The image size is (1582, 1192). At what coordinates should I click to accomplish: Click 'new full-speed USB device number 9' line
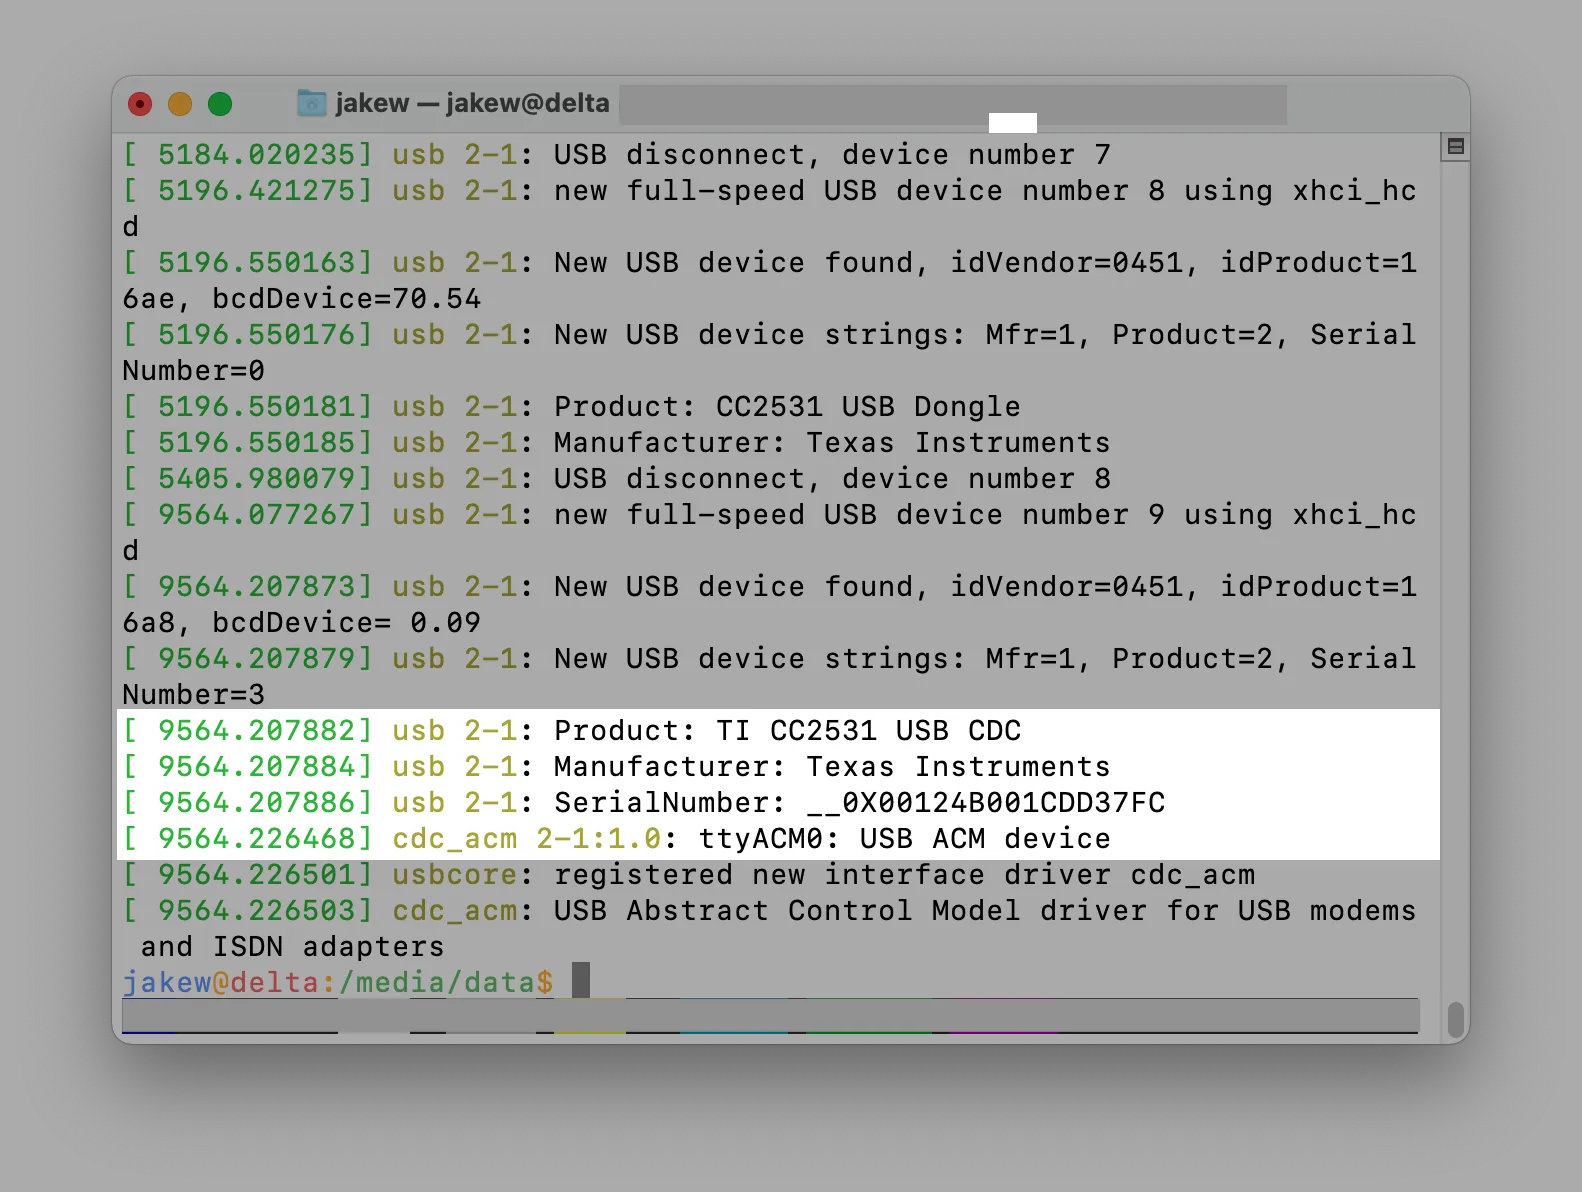[x=769, y=515]
